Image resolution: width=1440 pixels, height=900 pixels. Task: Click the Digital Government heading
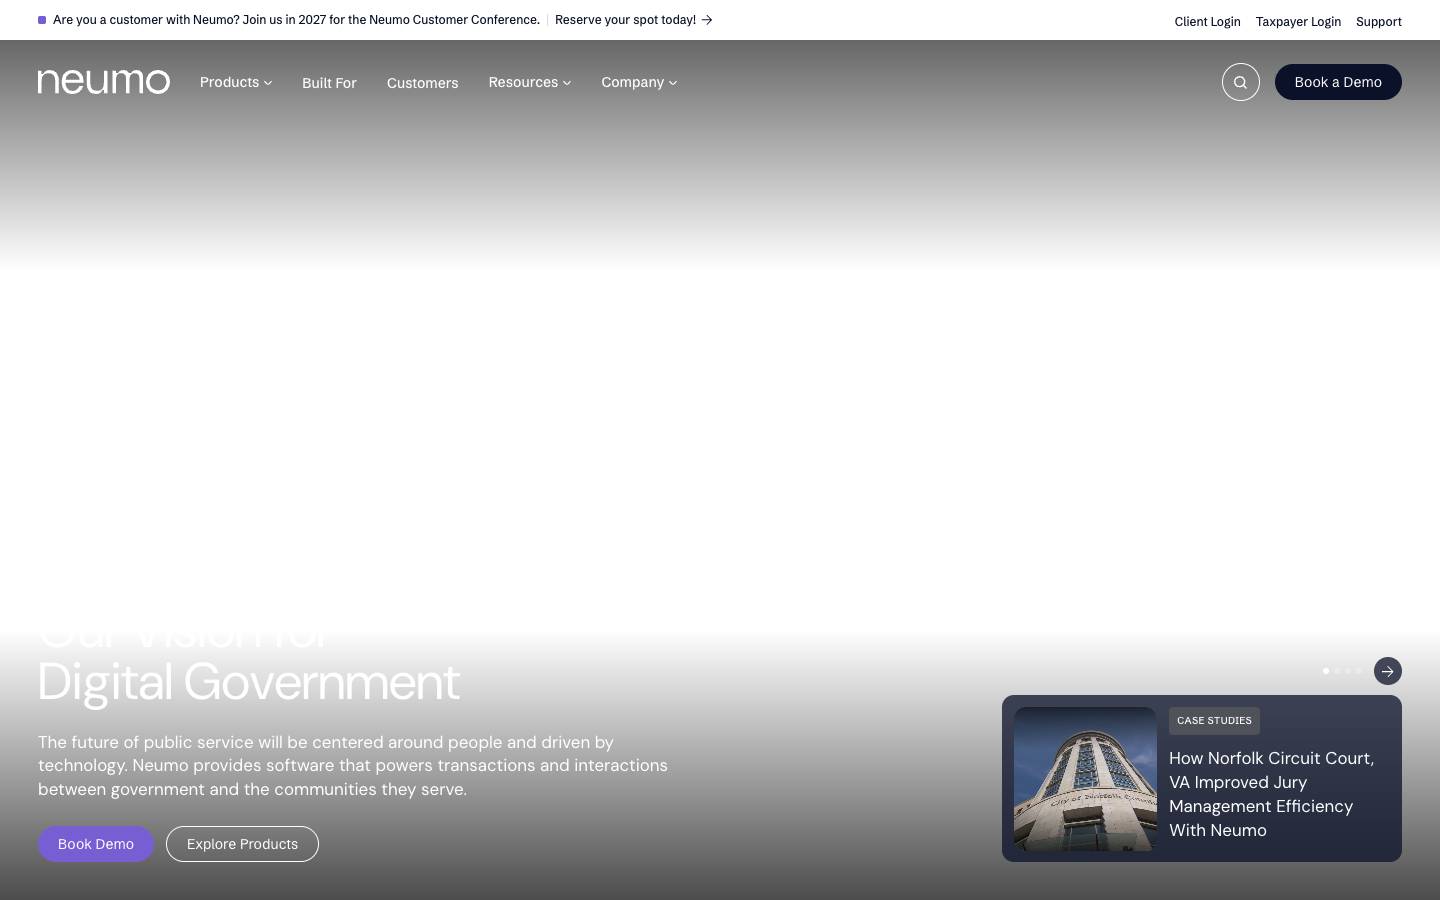[x=249, y=682]
